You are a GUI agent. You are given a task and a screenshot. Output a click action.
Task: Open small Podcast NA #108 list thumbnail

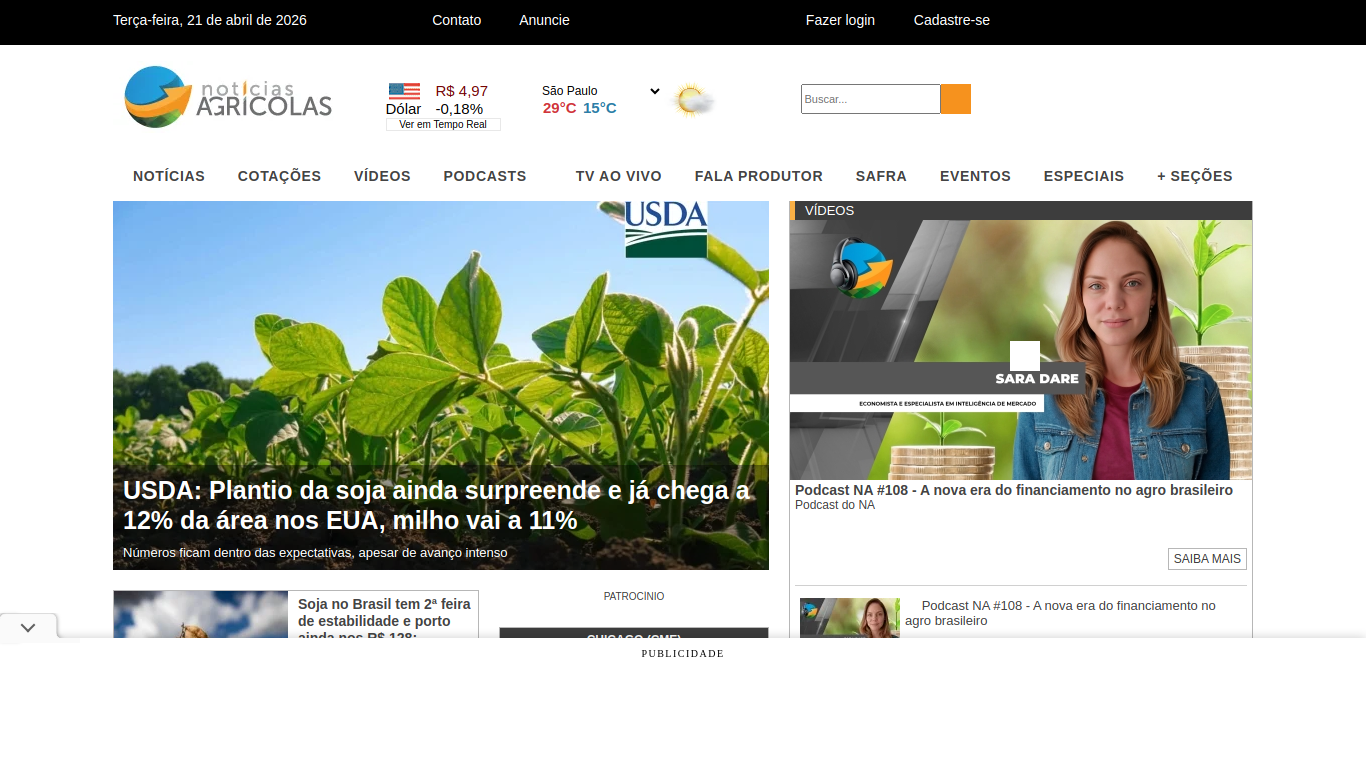(x=850, y=617)
